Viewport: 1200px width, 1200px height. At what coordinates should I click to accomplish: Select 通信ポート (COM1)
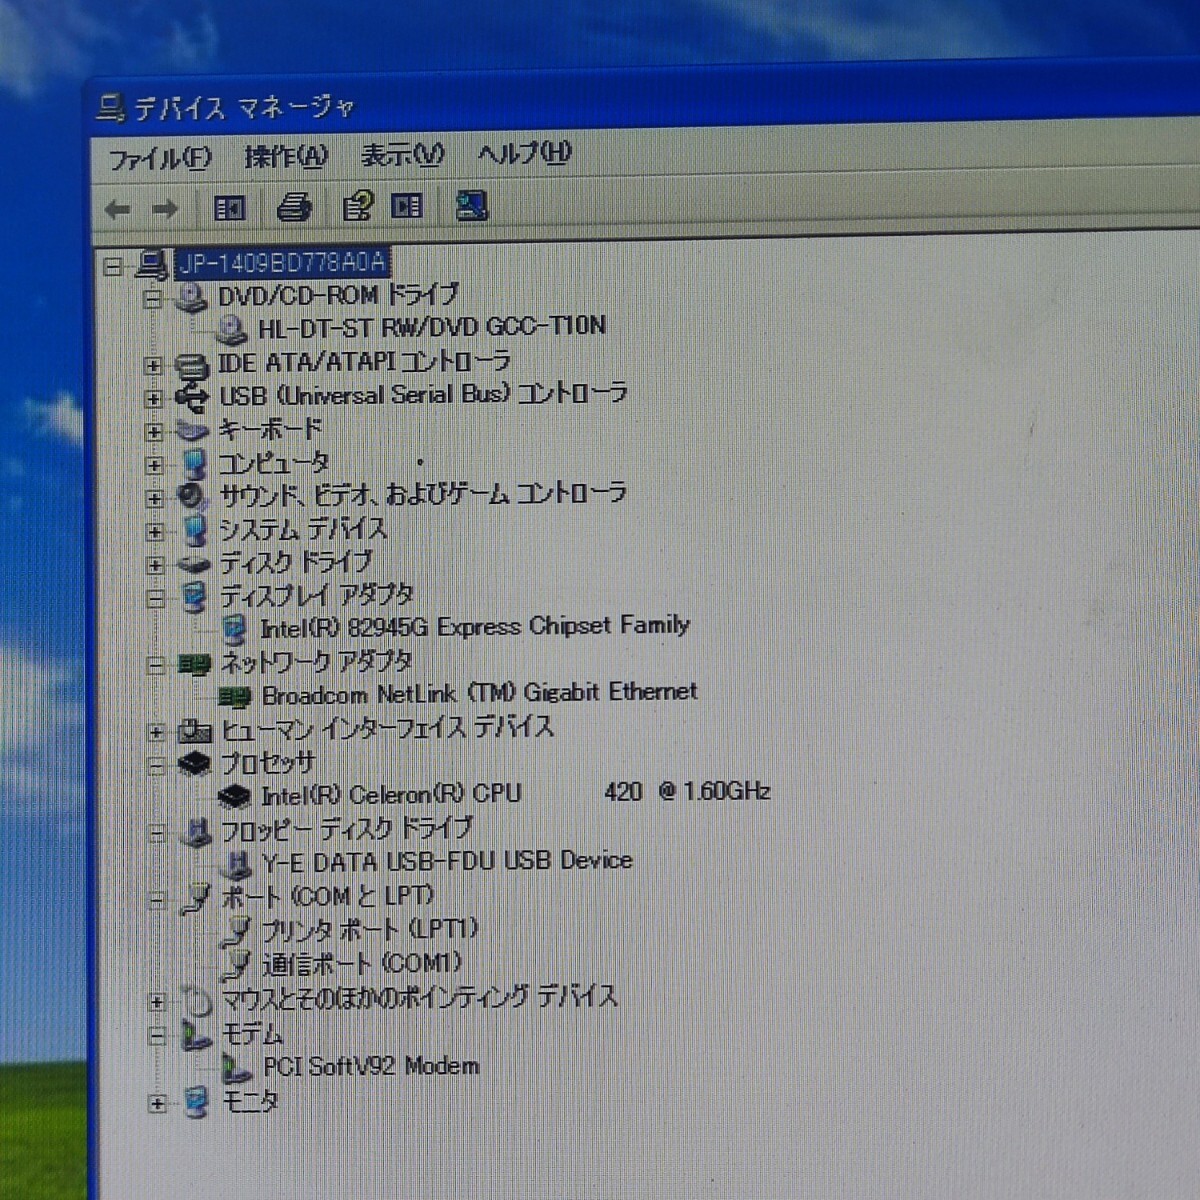[363, 964]
